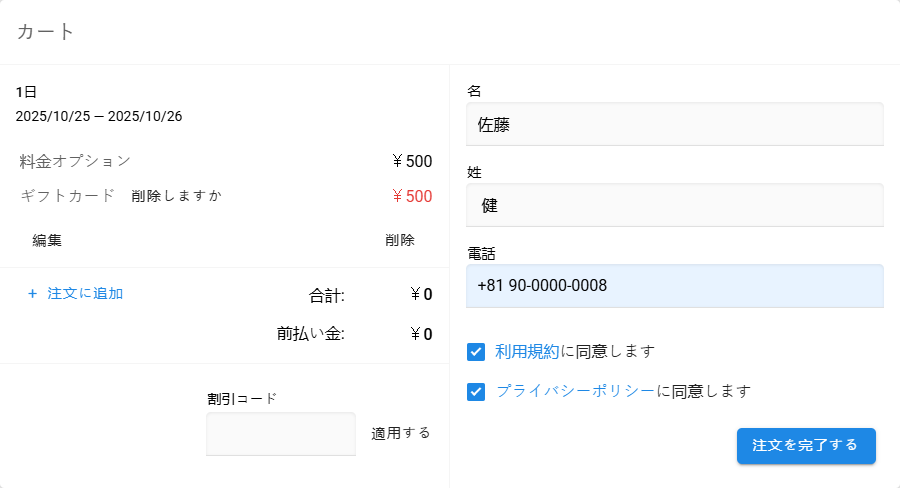Click the plus icon beside 注文に追加
This screenshot has height=488, width=900.
click(x=32, y=294)
